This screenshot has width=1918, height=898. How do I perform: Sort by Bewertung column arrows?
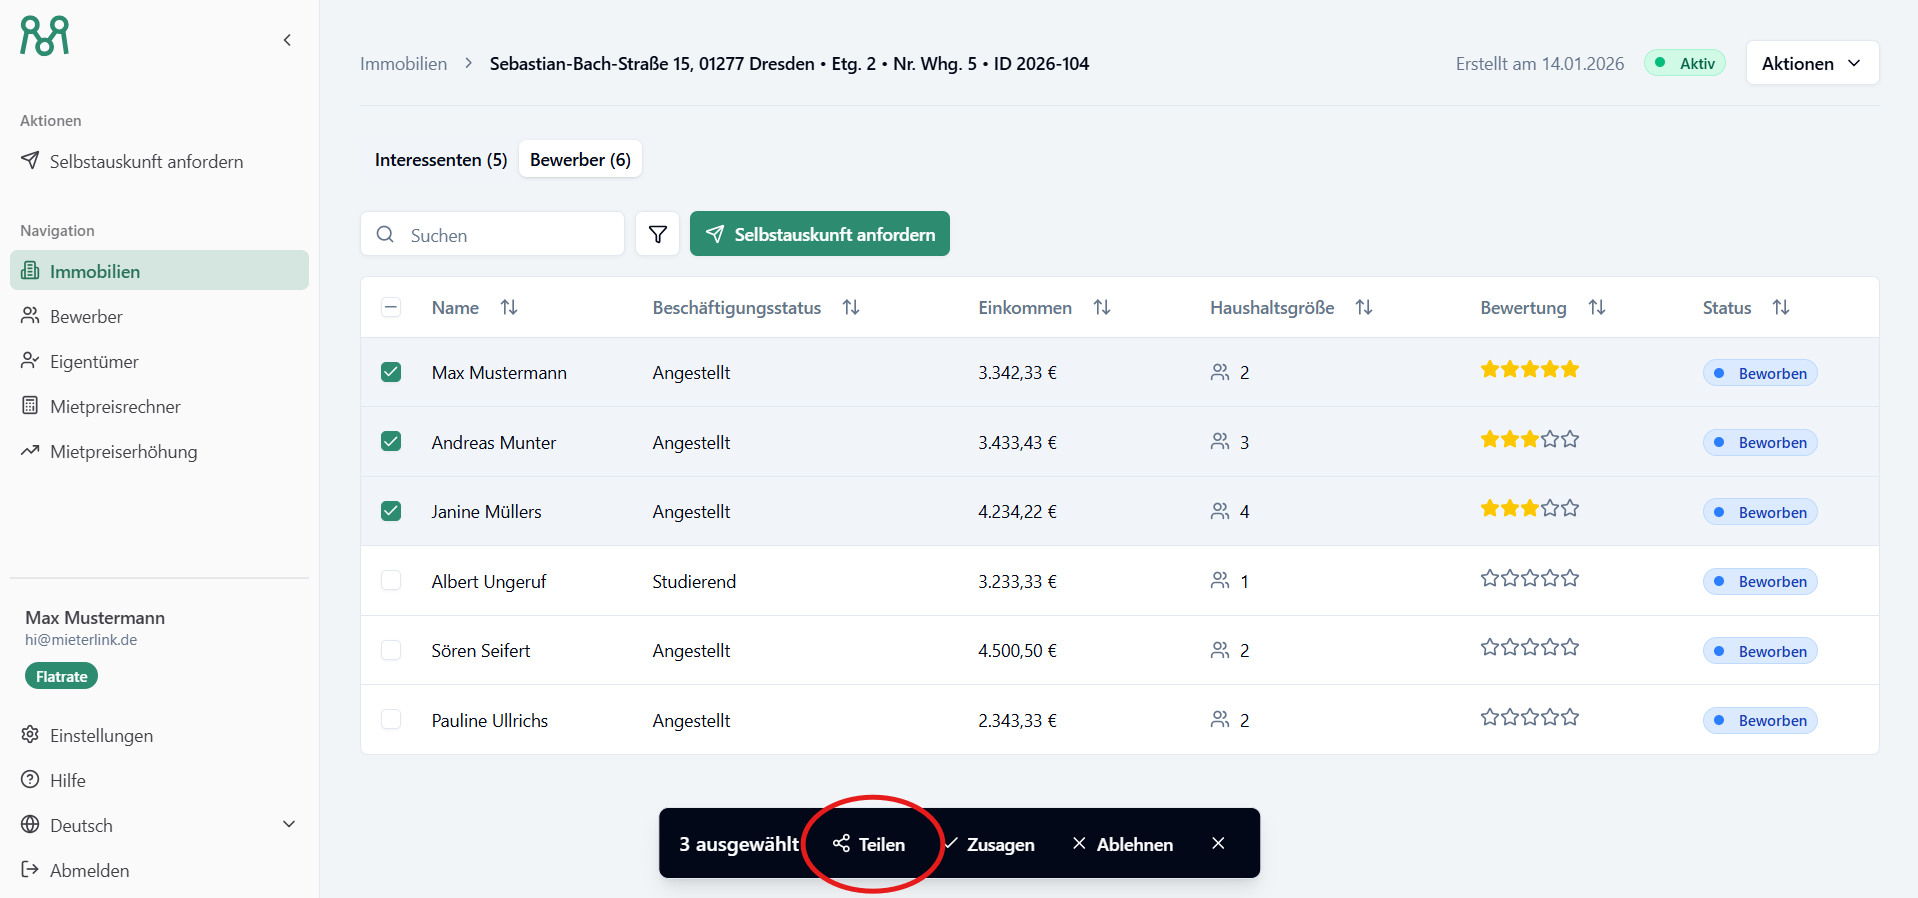[x=1597, y=308]
